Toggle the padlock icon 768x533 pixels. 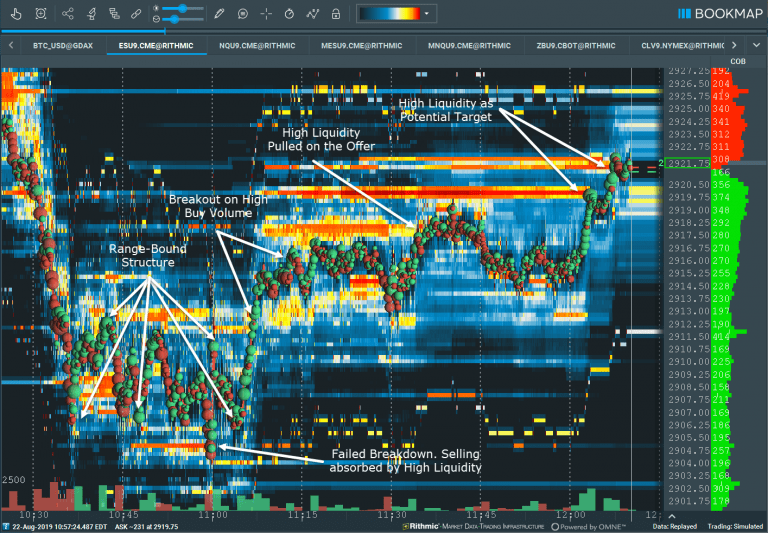(x=336, y=14)
